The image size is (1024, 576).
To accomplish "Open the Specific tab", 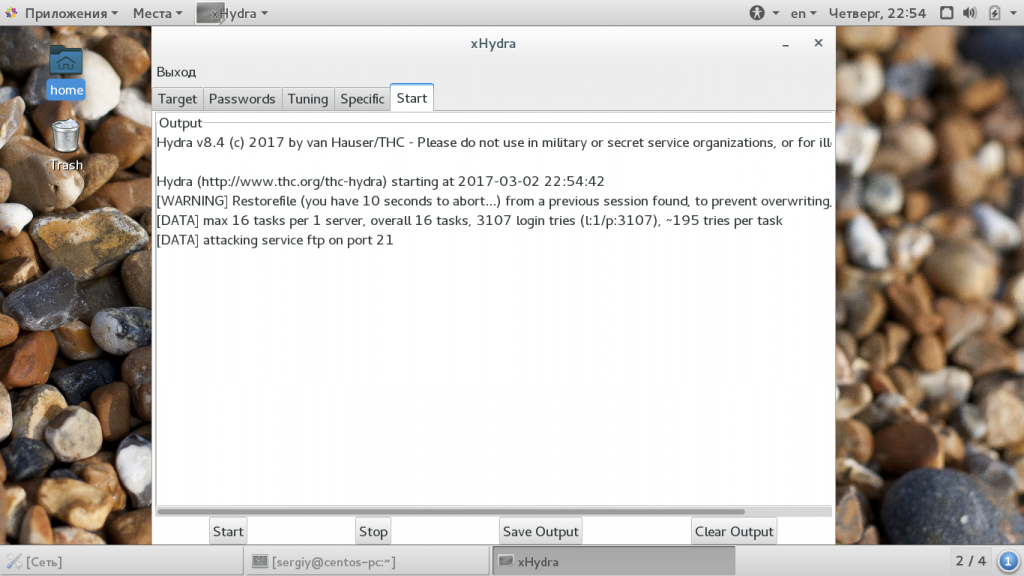I will coord(362,99).
